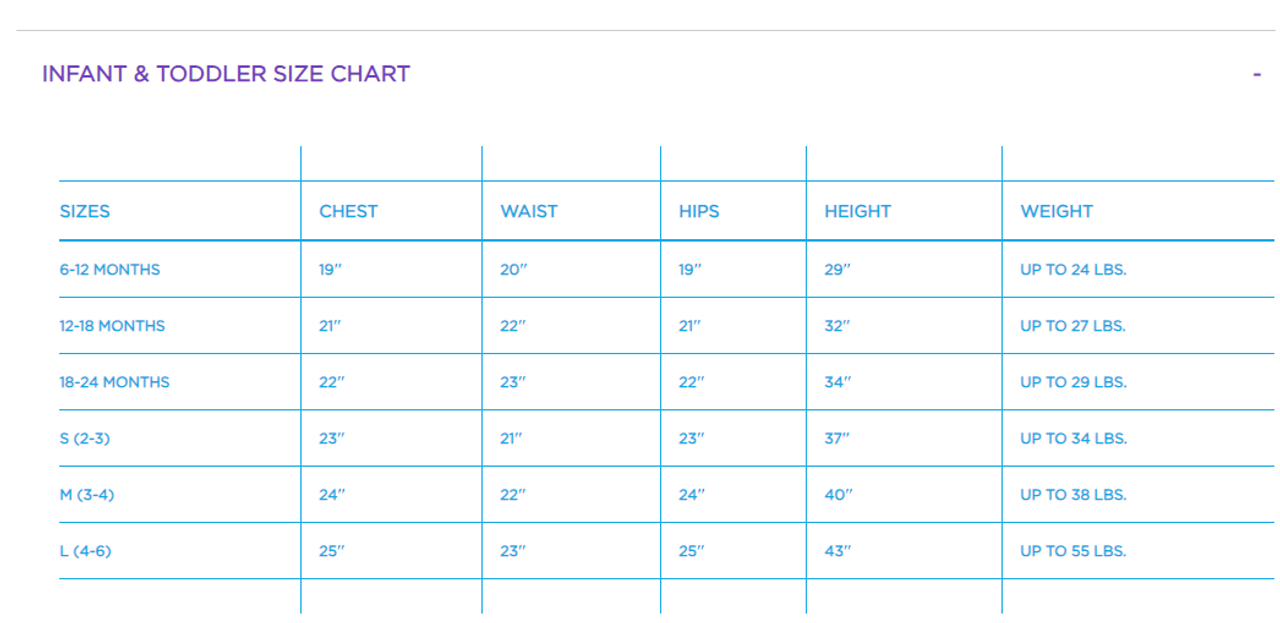Select the L (4-6) size label
This screenshot has height=623, width=1280.
(85, 551)
